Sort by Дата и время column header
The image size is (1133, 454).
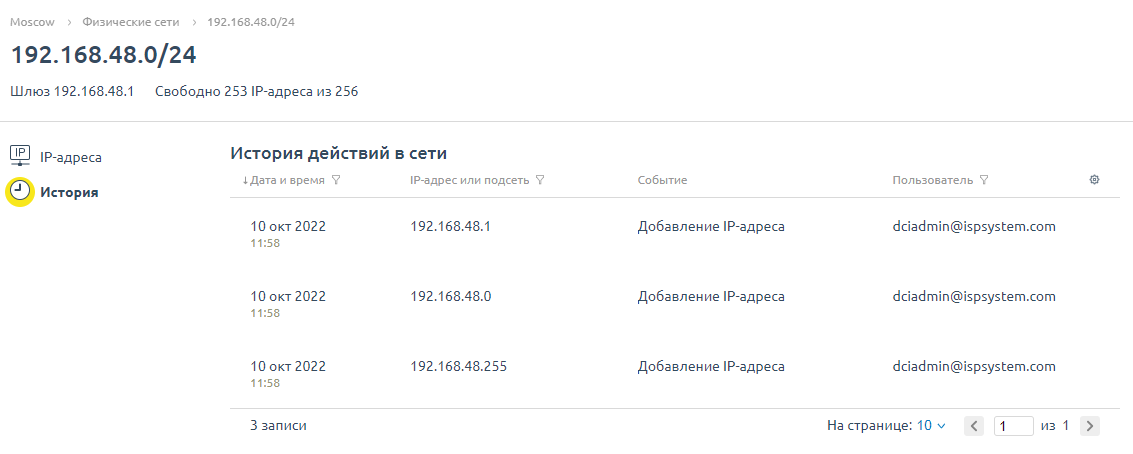pos(283,180)
